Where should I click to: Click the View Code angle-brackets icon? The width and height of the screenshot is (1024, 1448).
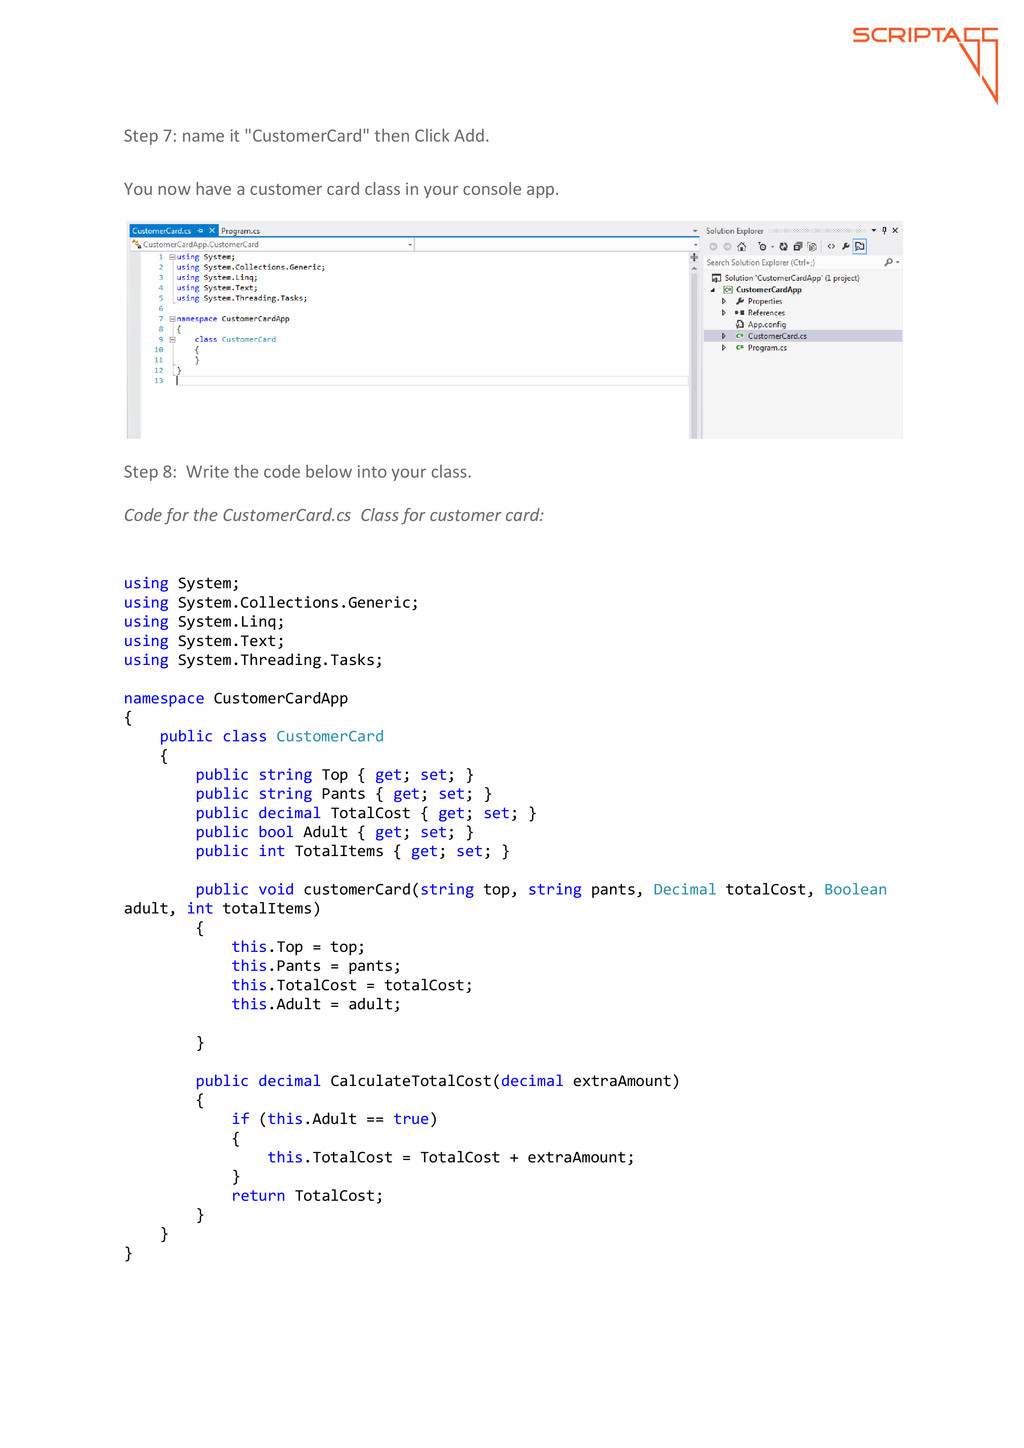point(831,246)
